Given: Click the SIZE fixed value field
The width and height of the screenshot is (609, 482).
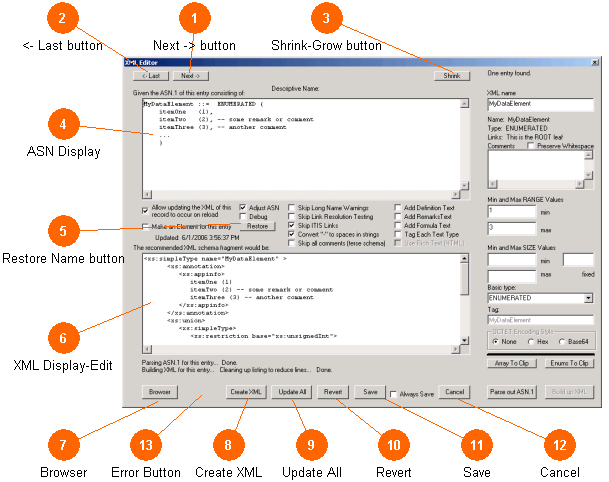Looking at the screenshot, I should (578, 259).
